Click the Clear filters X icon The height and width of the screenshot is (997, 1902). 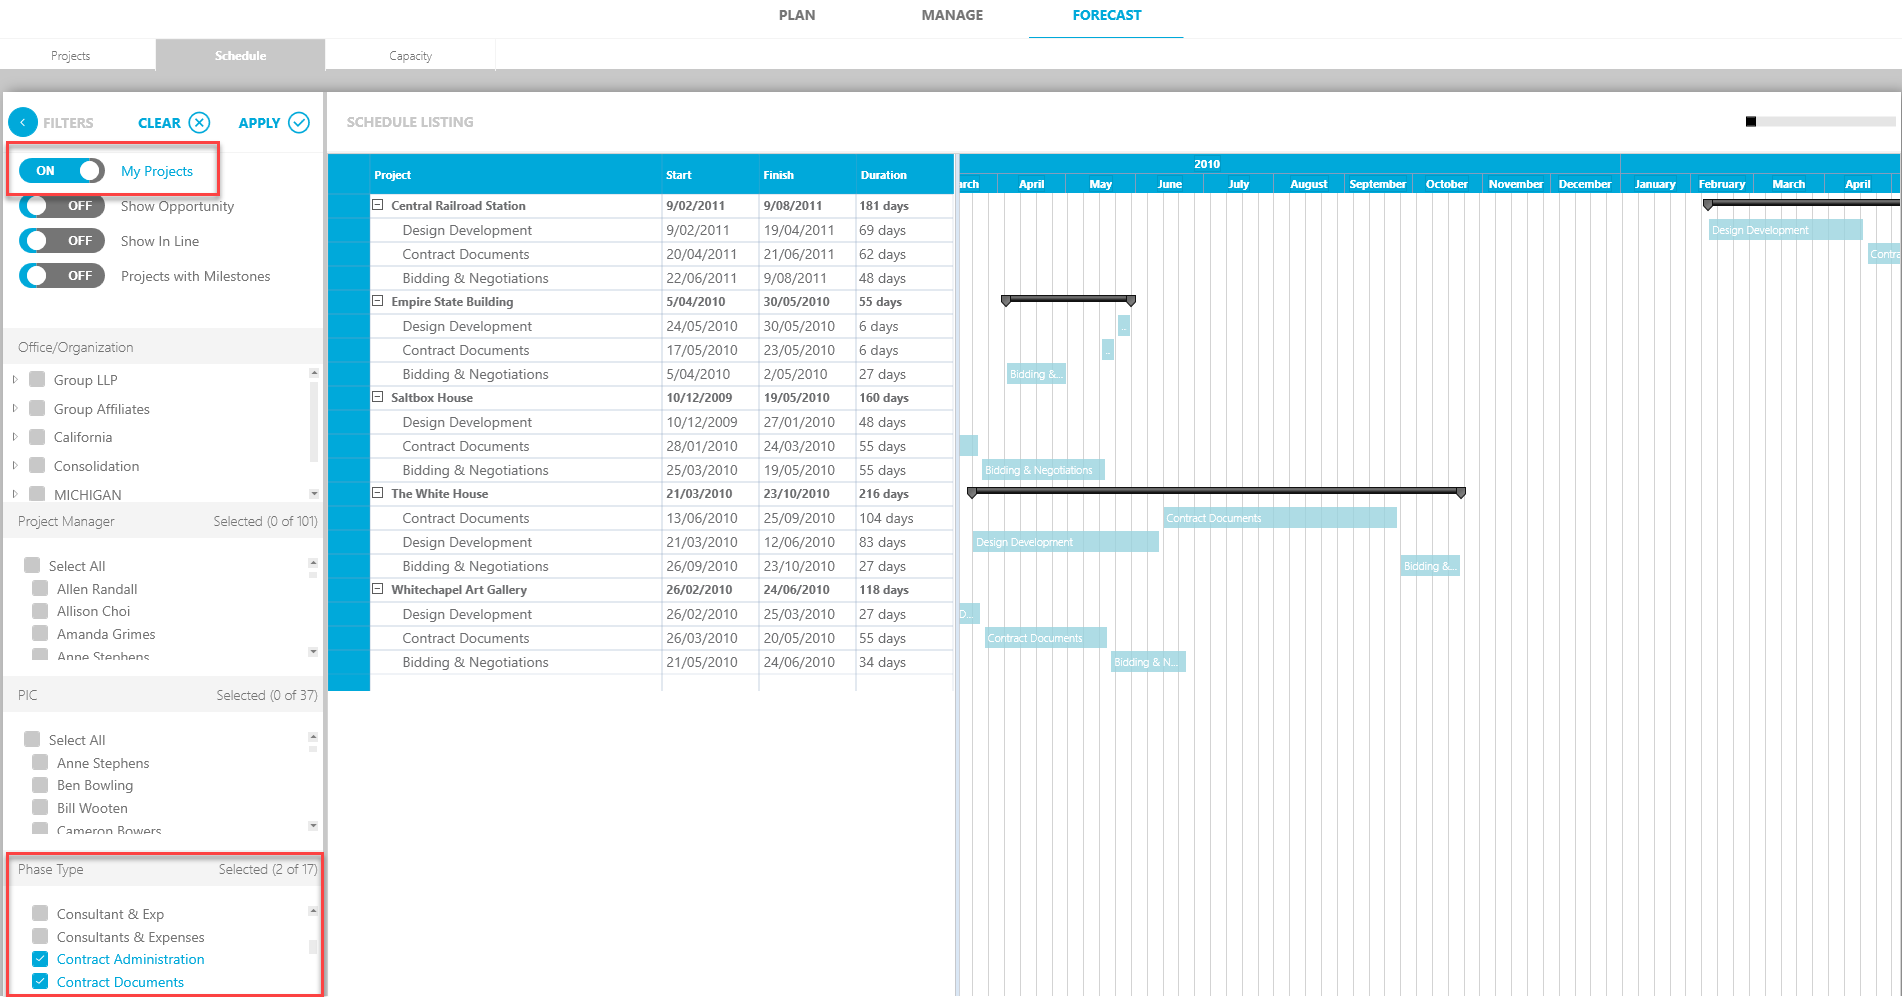pos(200,122)
